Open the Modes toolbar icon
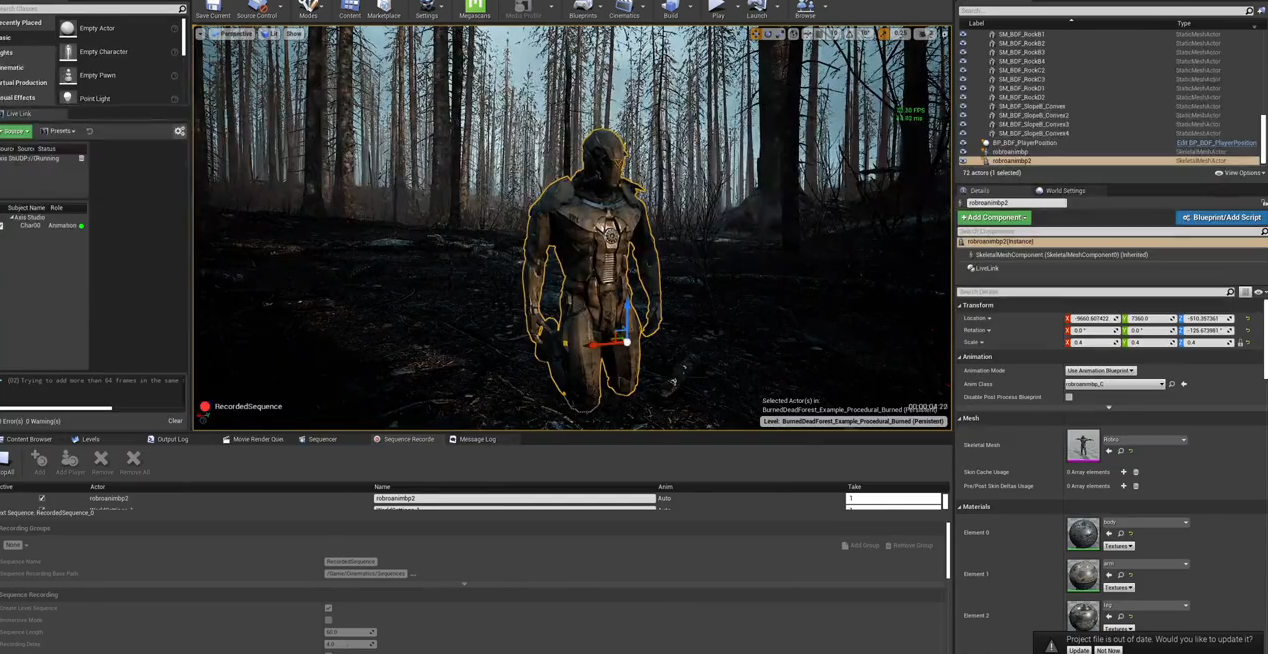This screenshot has width=1268, height=654. point(308,9)
